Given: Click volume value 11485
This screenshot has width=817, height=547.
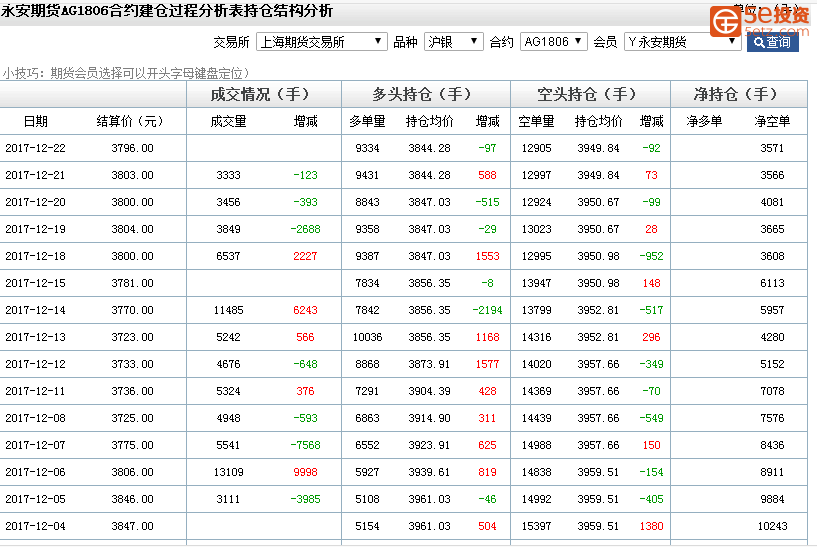Looking at the screenshot, I should (228, 310).
